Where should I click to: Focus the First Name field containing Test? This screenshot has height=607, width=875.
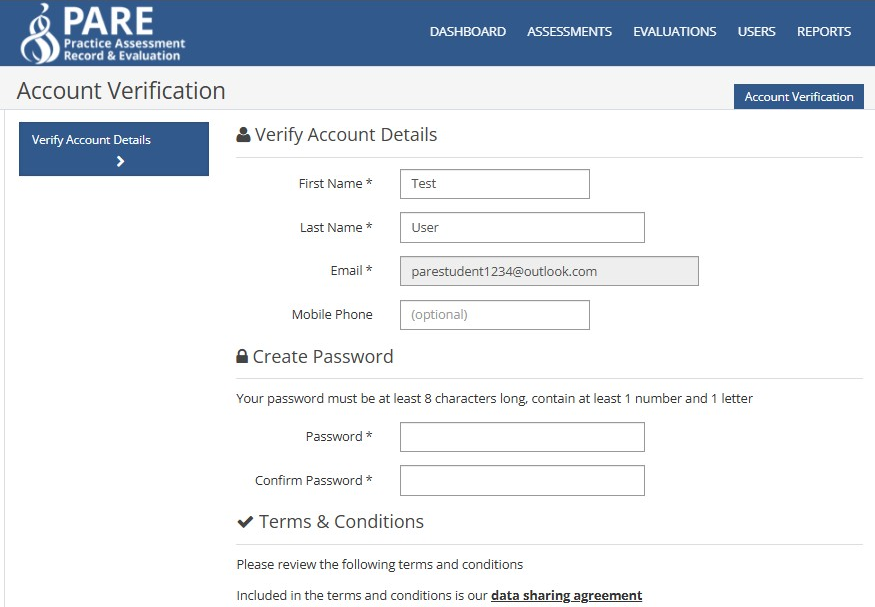494,184
